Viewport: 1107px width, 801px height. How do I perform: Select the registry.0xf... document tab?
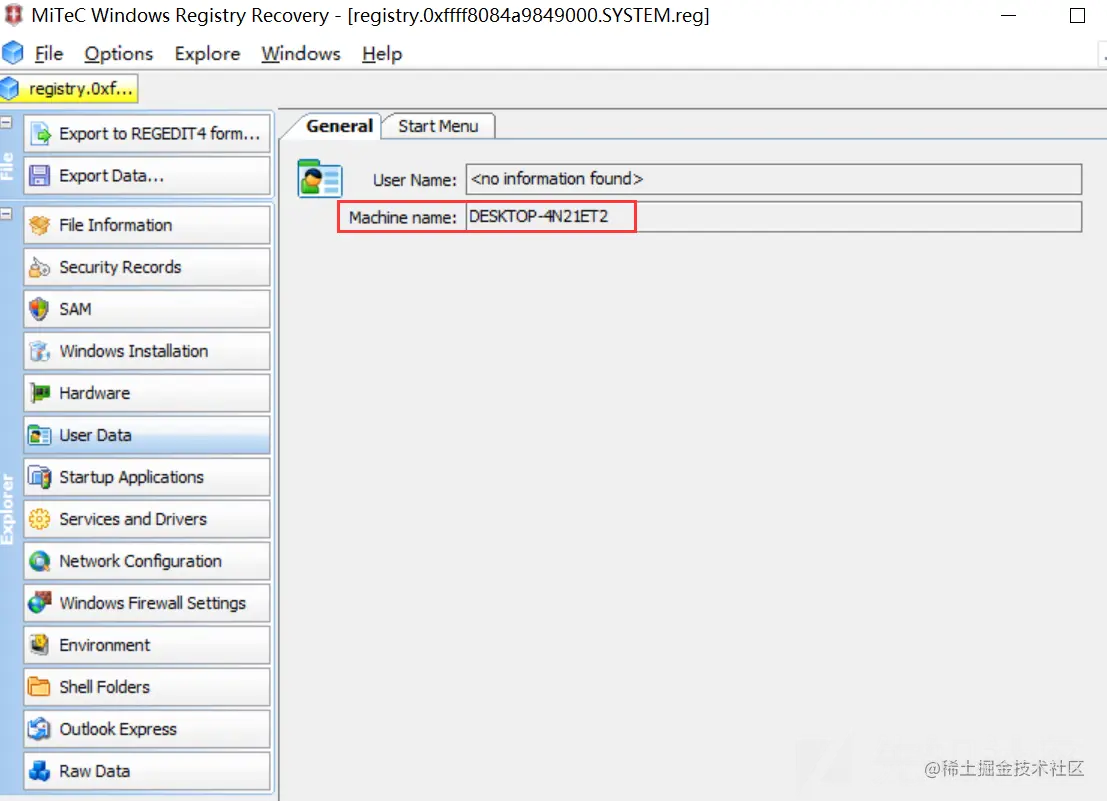pos(69,89)
